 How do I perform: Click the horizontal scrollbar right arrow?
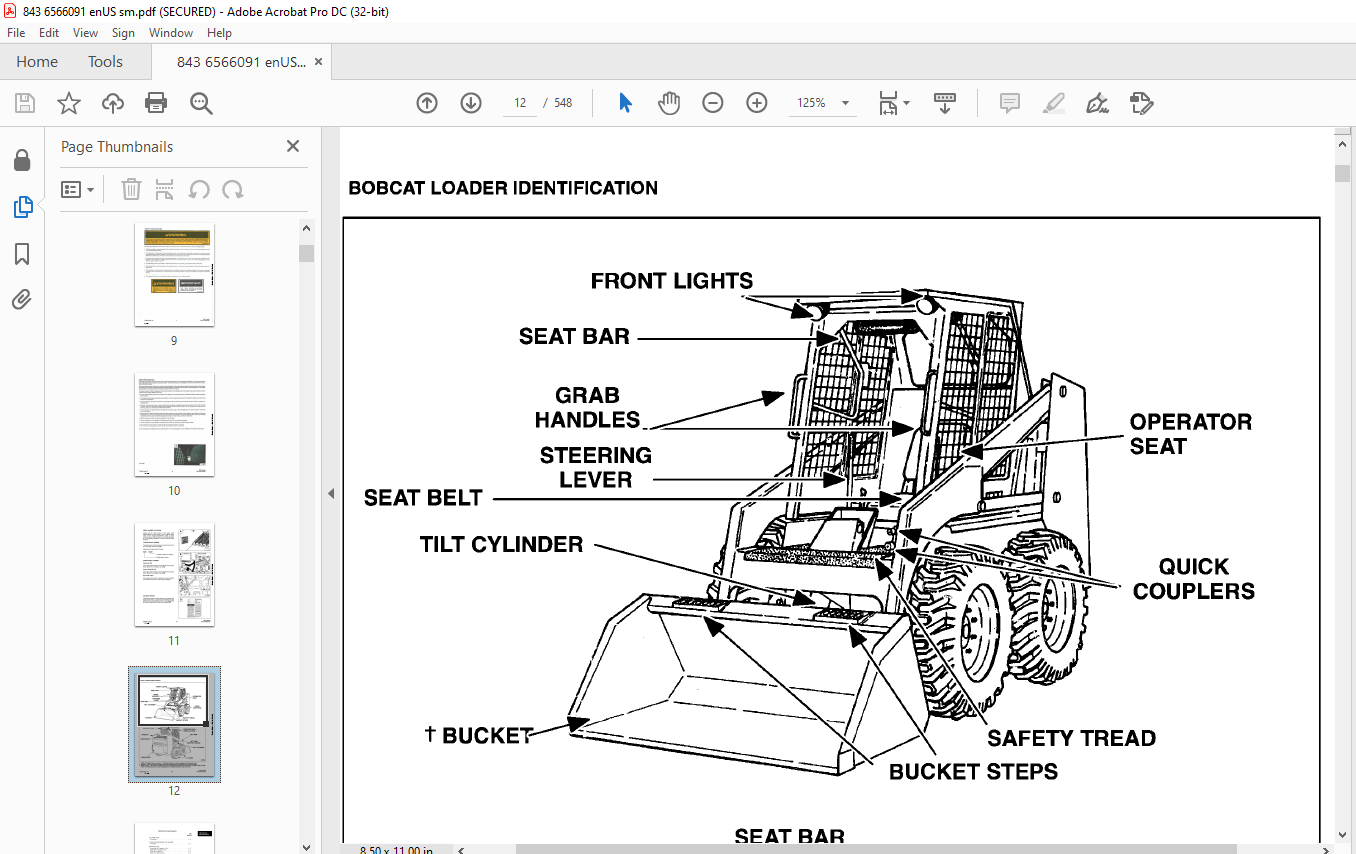(1326, 849)
